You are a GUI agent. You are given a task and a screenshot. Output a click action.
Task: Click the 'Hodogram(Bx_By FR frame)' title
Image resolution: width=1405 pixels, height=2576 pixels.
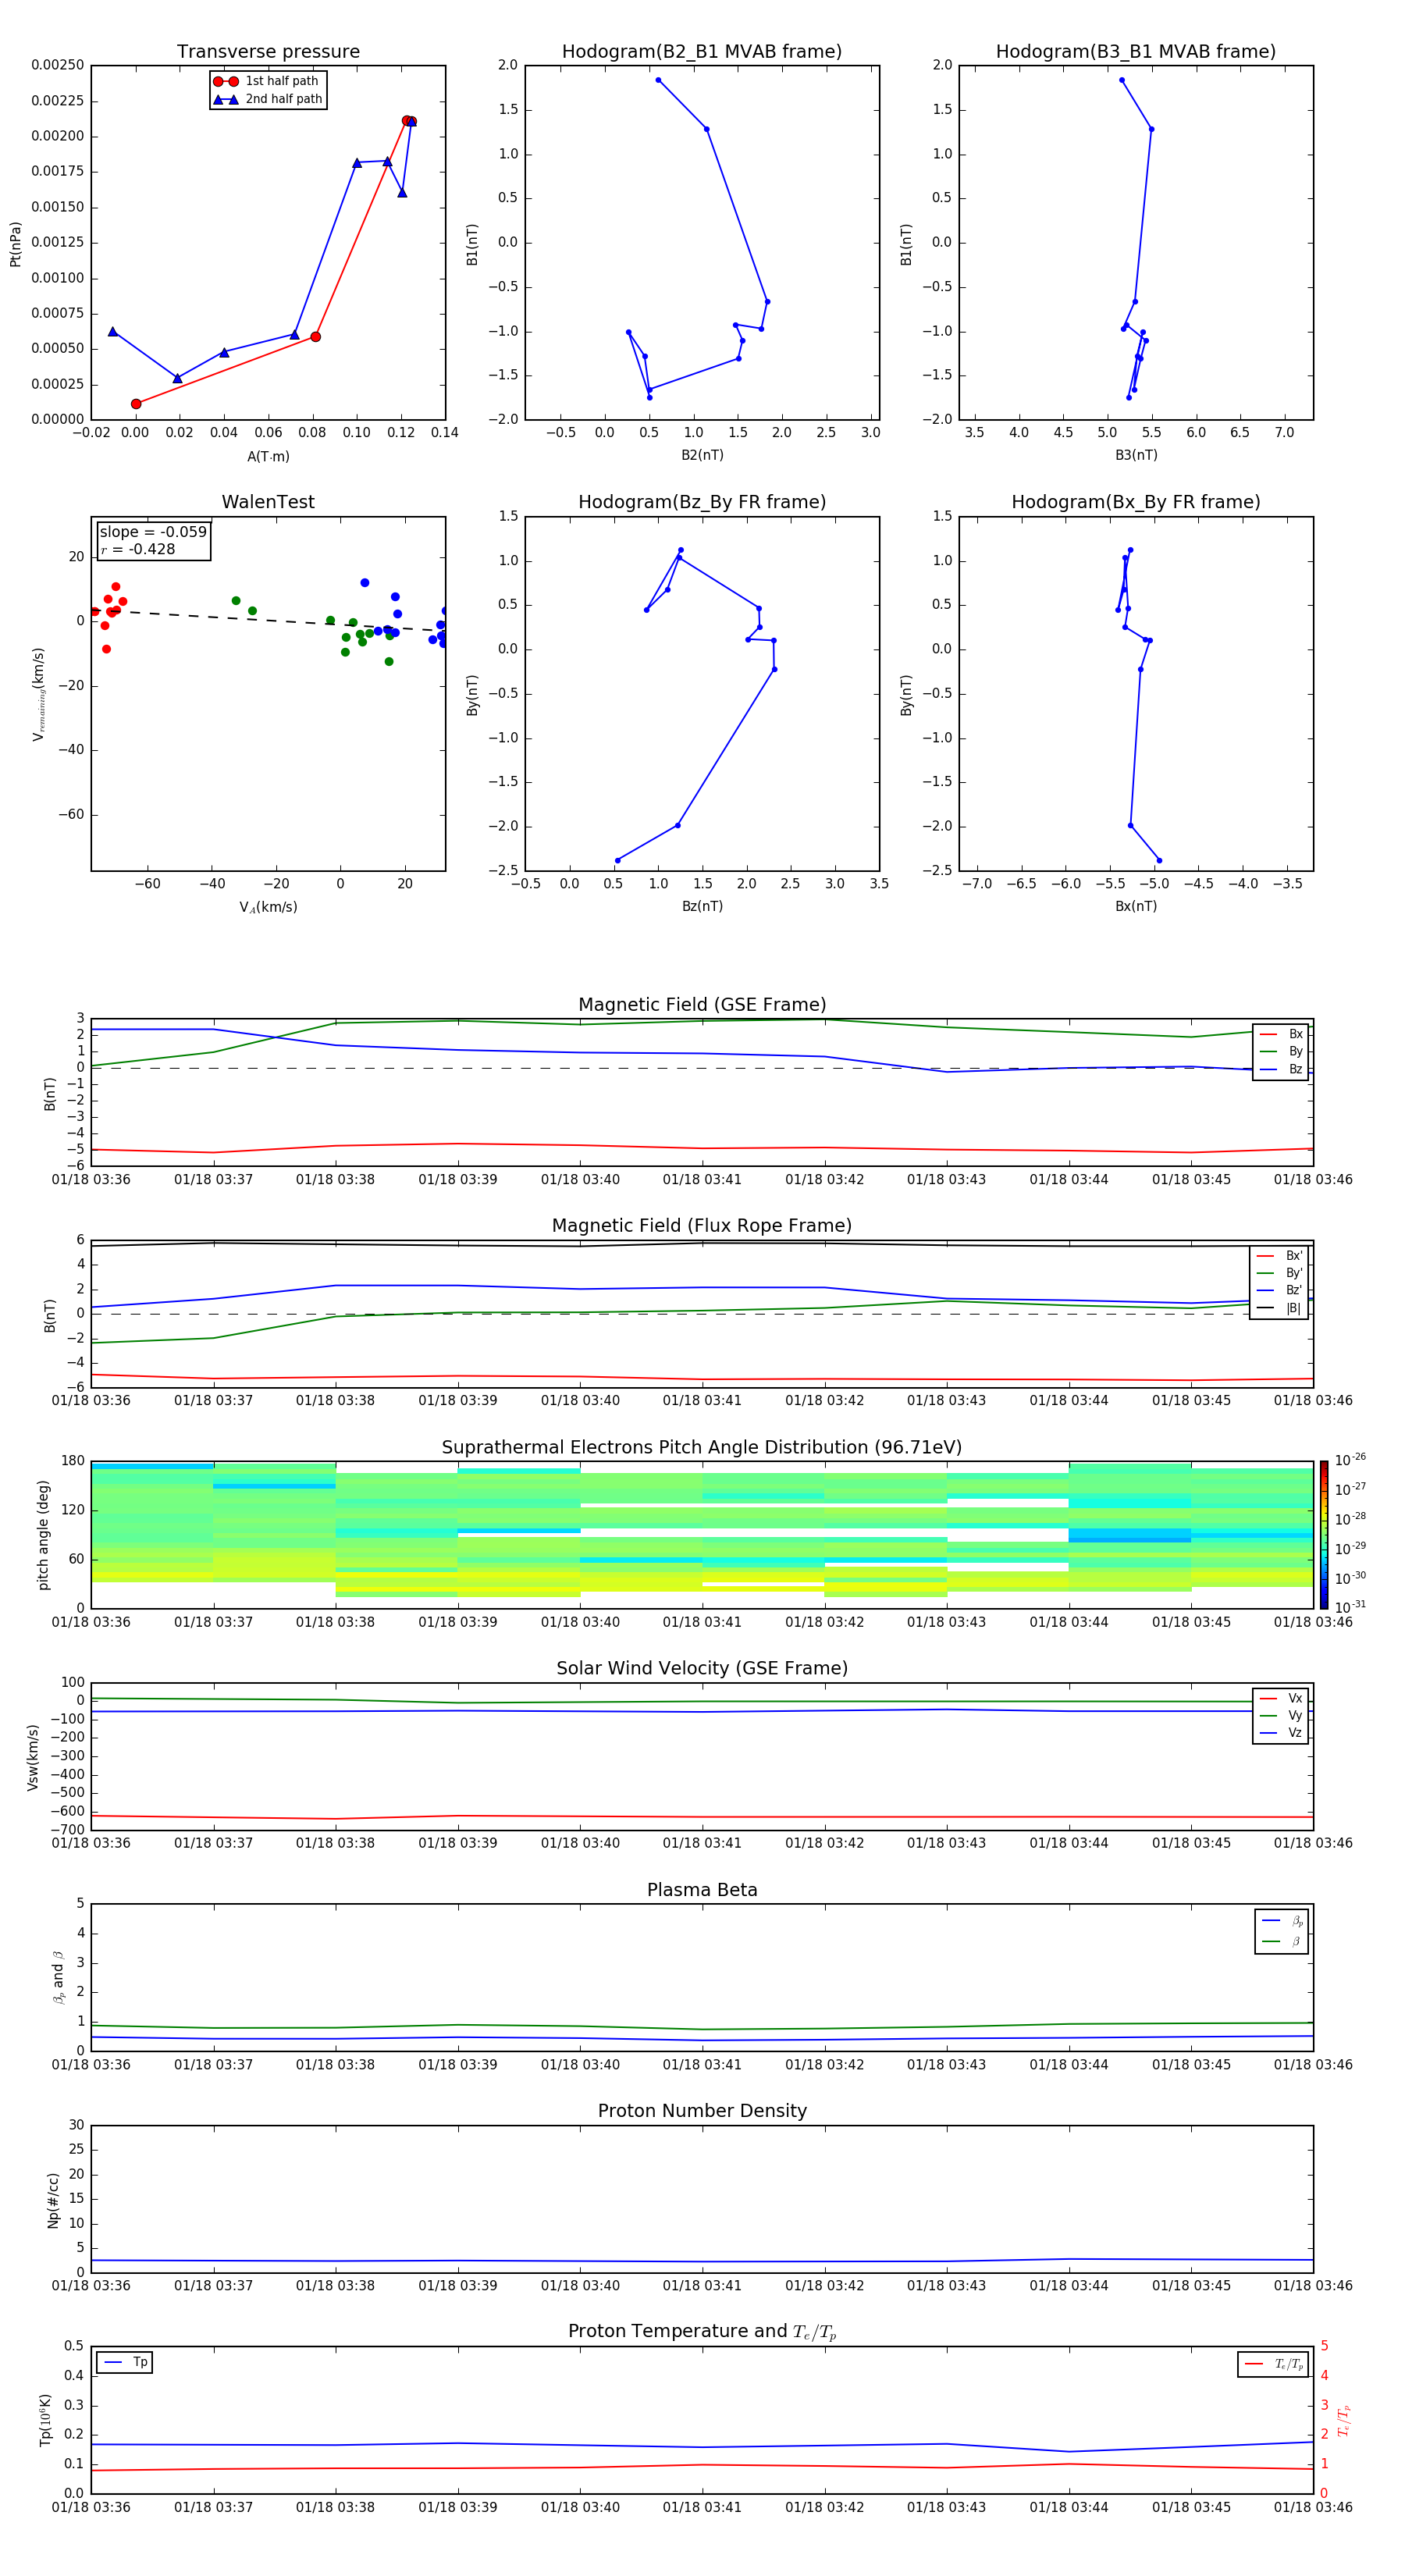tap(1136, 502)
